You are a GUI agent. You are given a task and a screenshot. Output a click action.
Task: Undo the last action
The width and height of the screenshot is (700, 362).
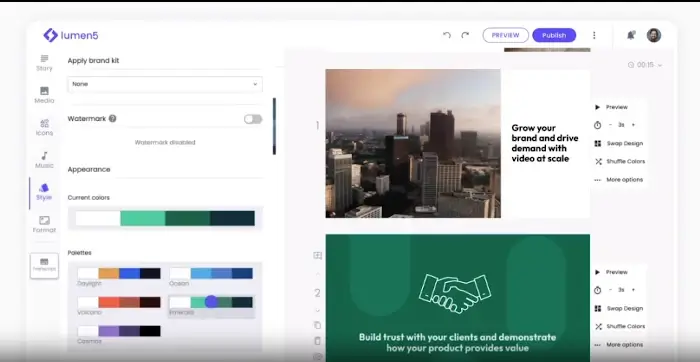446,35
